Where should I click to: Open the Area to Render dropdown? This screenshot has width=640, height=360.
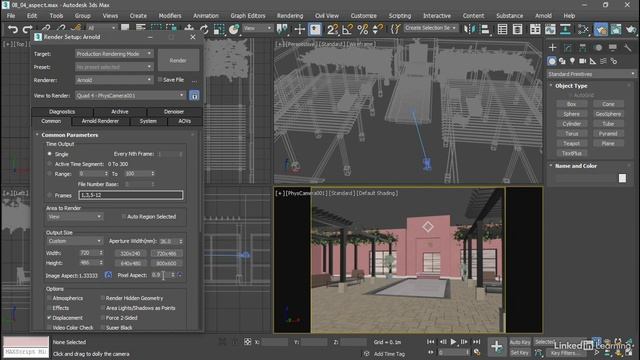tap(75, 217)
